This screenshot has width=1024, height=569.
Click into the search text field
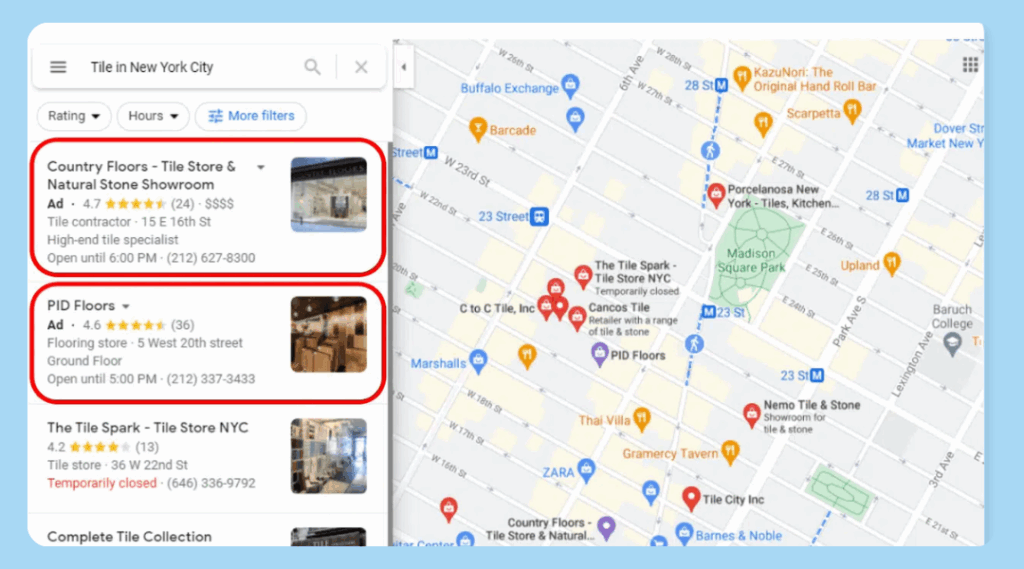point(180,67)
